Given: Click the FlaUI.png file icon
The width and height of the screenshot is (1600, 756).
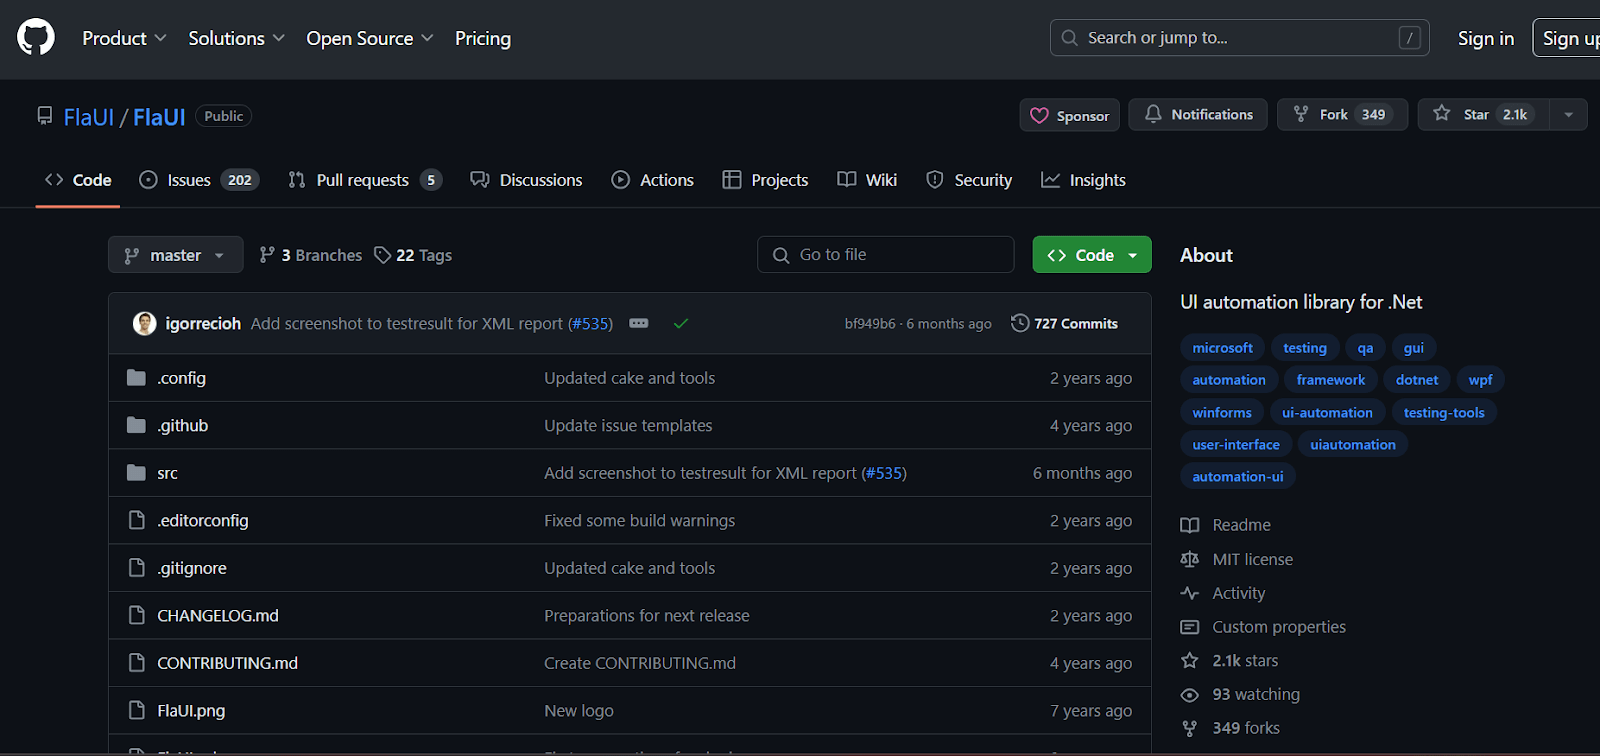Looking at the screenshot, I should tap(137, 710).
